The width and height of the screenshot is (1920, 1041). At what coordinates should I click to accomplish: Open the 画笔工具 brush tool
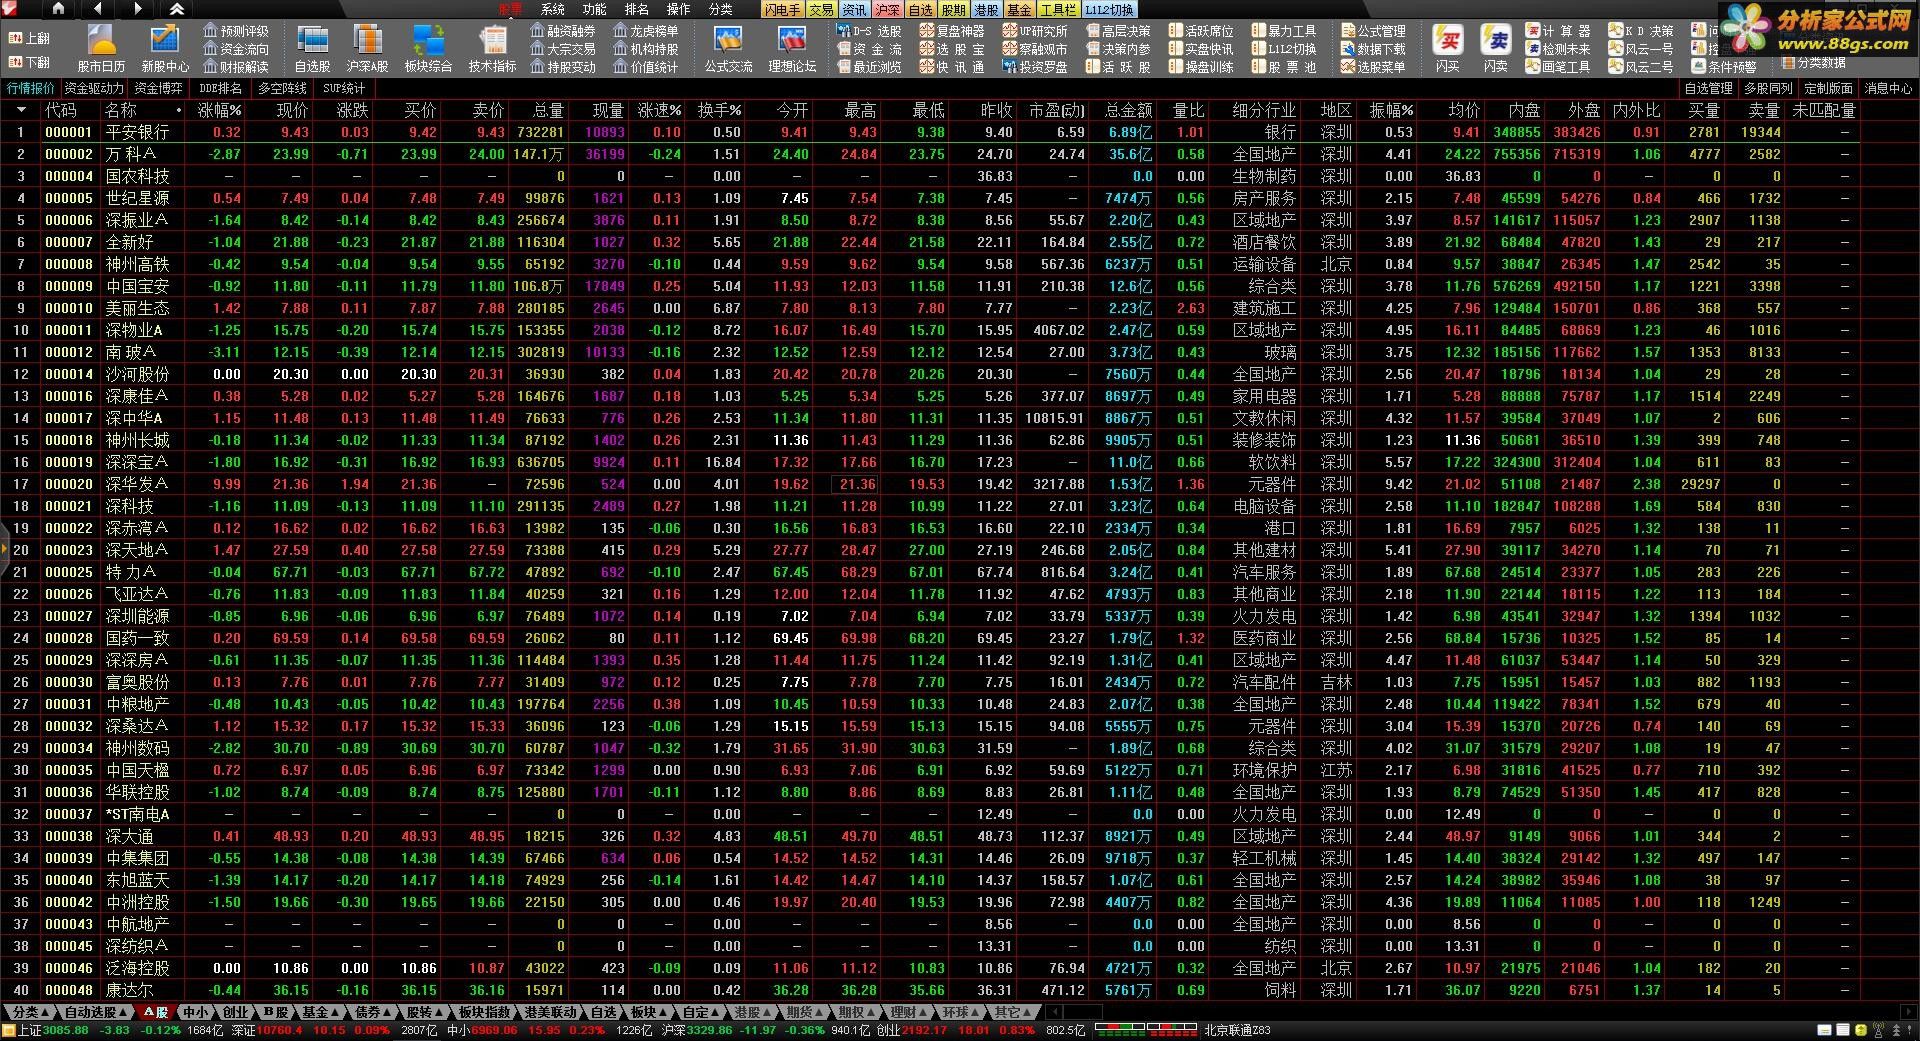(x=1558, y=67)
